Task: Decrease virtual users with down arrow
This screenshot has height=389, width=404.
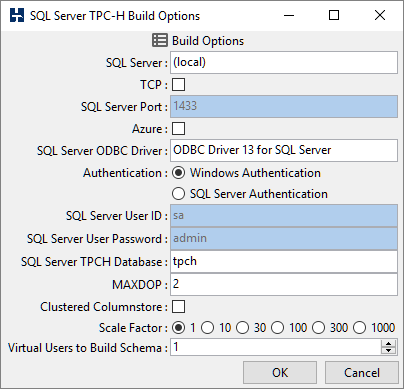Action: [388, 351]
